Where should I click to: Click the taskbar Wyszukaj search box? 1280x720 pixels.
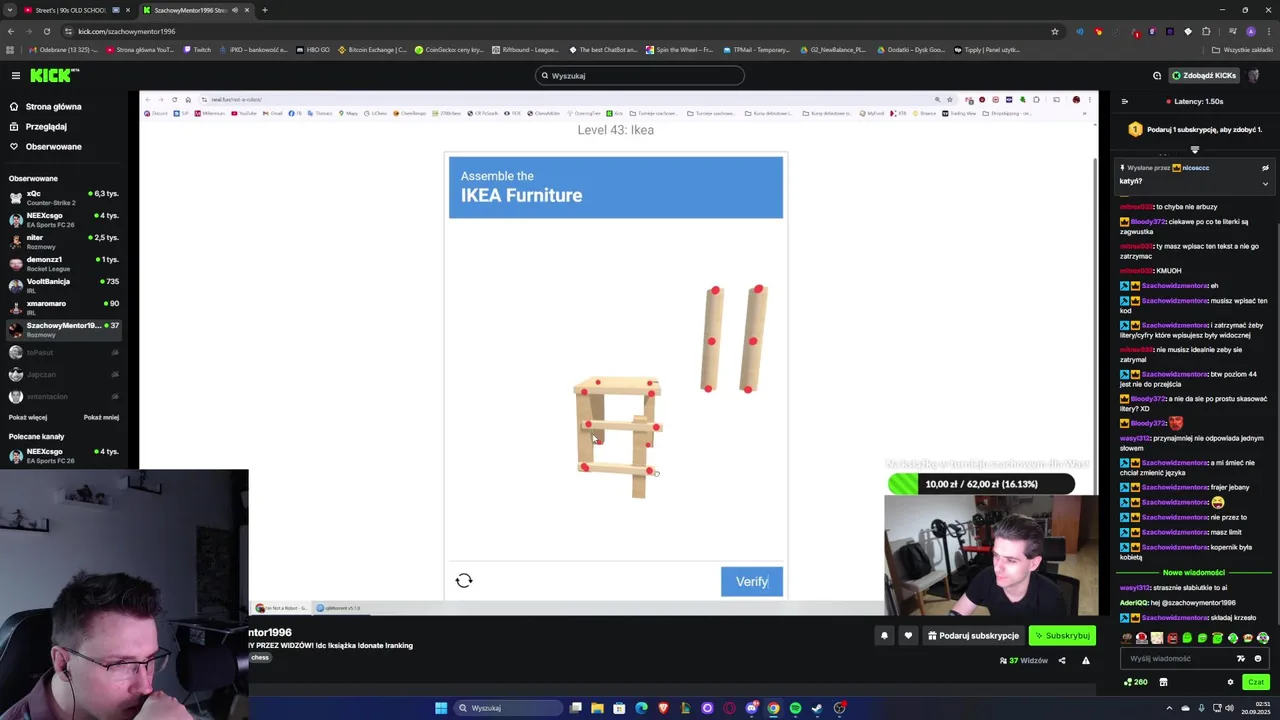click(x=508, y=708)
